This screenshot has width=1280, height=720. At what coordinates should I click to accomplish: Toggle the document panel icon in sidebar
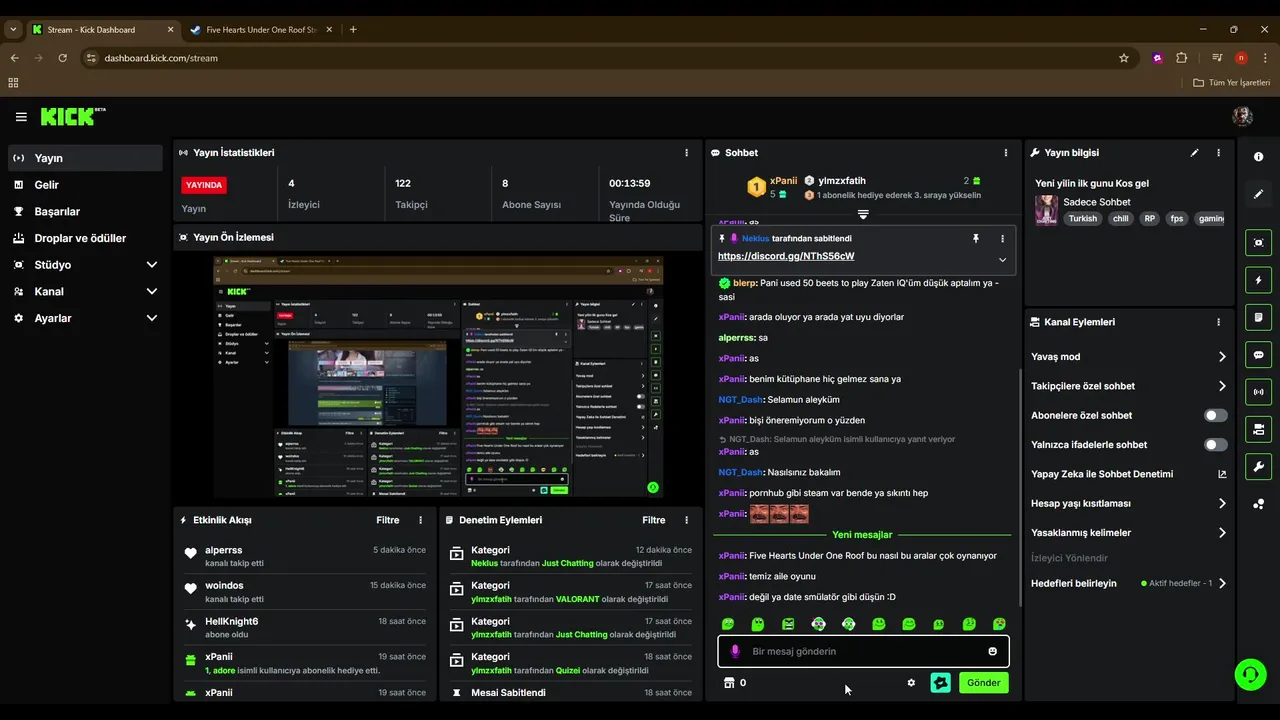tap(1258, 317)
